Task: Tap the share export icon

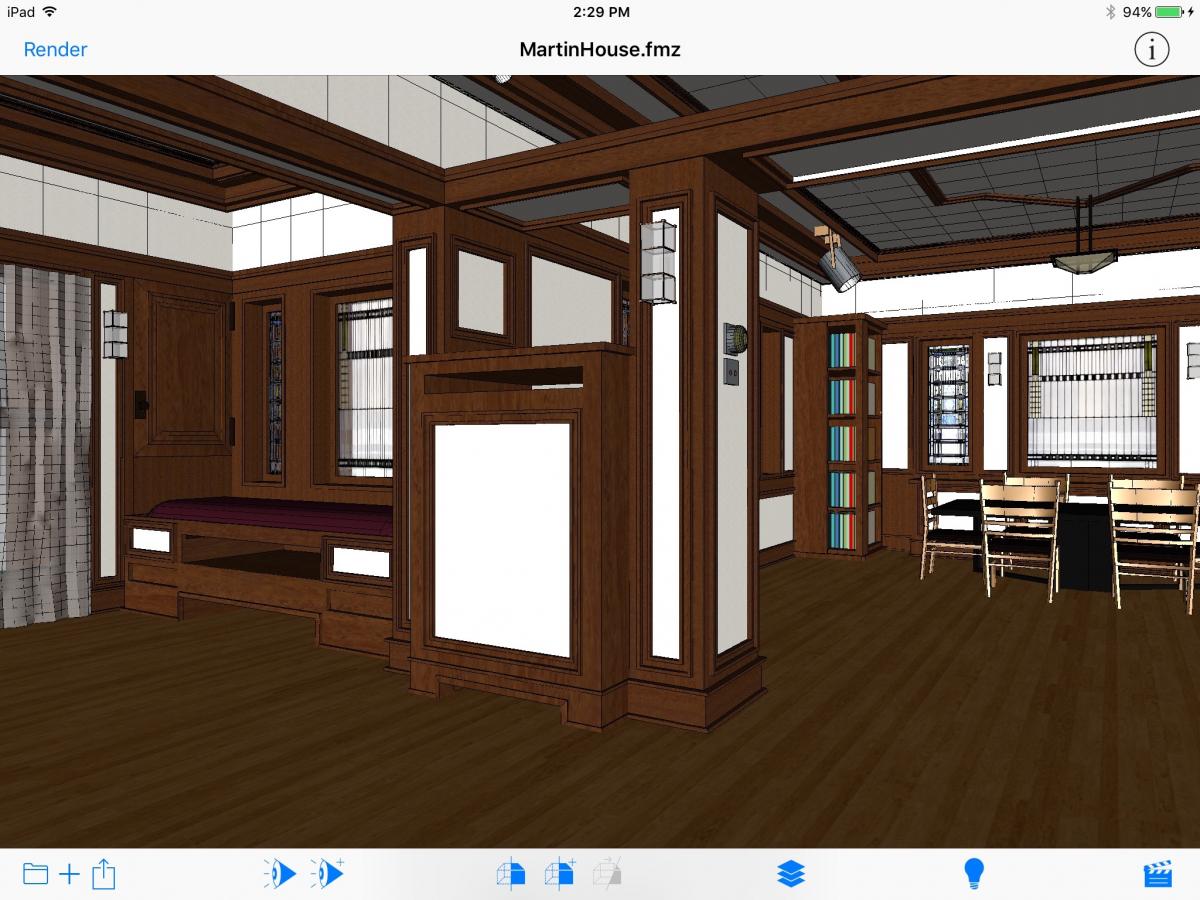Action: click(x=104, y=874)
